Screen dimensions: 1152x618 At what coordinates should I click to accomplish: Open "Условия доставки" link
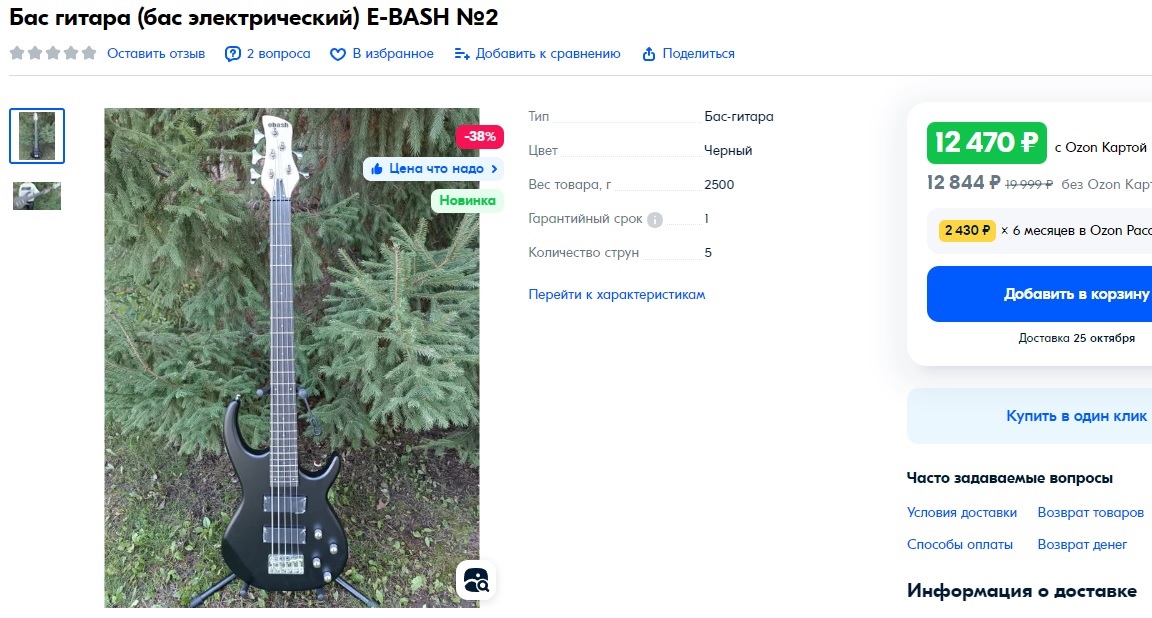pos(962,512)
